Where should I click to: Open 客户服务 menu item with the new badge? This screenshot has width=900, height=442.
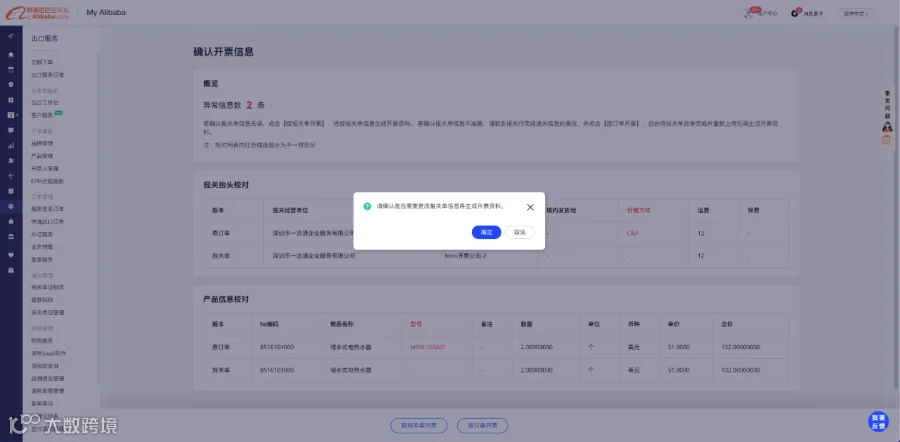(42, 115)
